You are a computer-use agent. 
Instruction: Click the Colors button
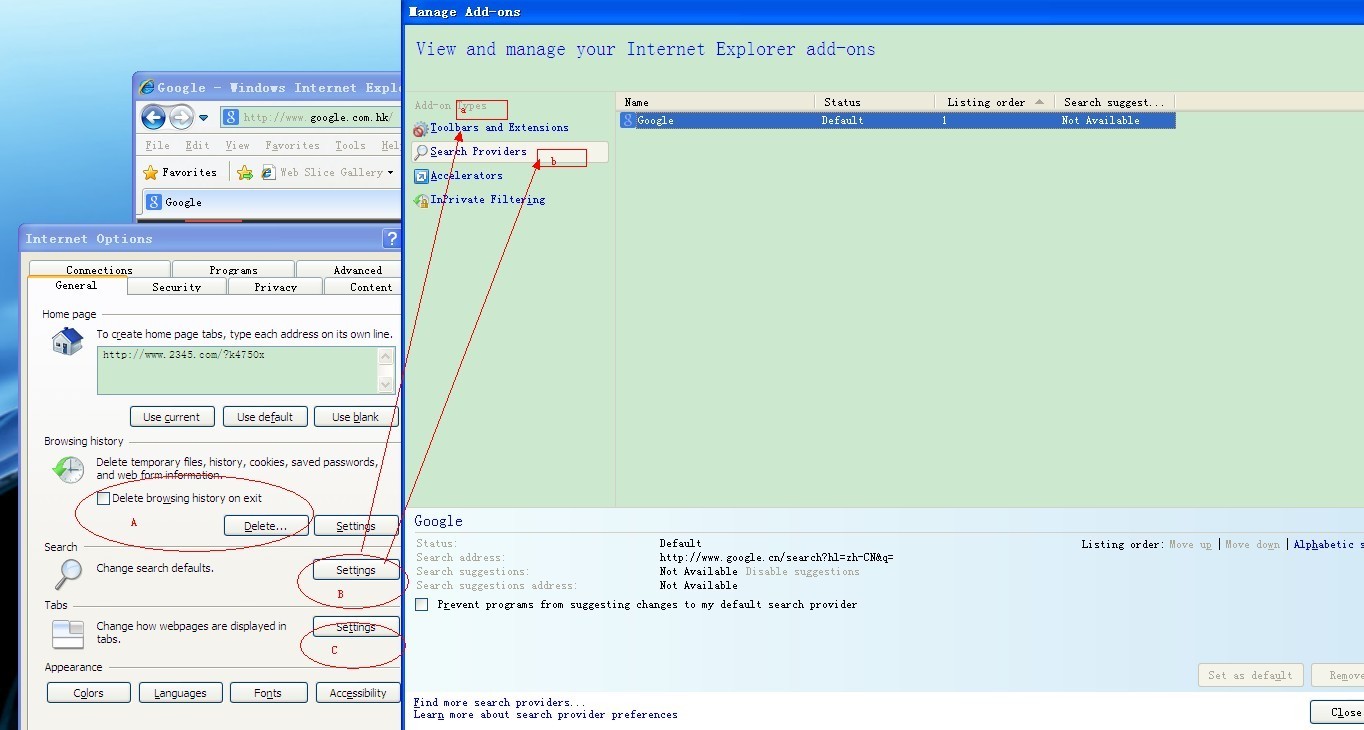click(89, 693)
